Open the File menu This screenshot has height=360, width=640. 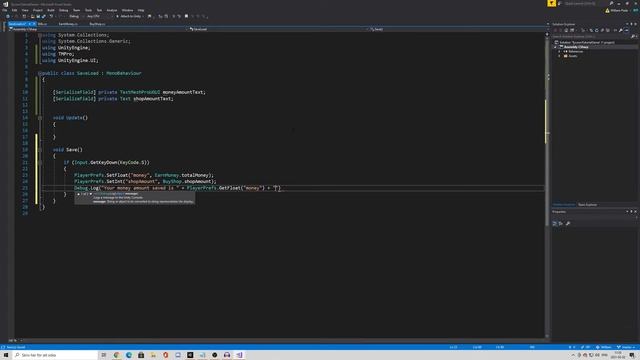(x=5, y=10)
